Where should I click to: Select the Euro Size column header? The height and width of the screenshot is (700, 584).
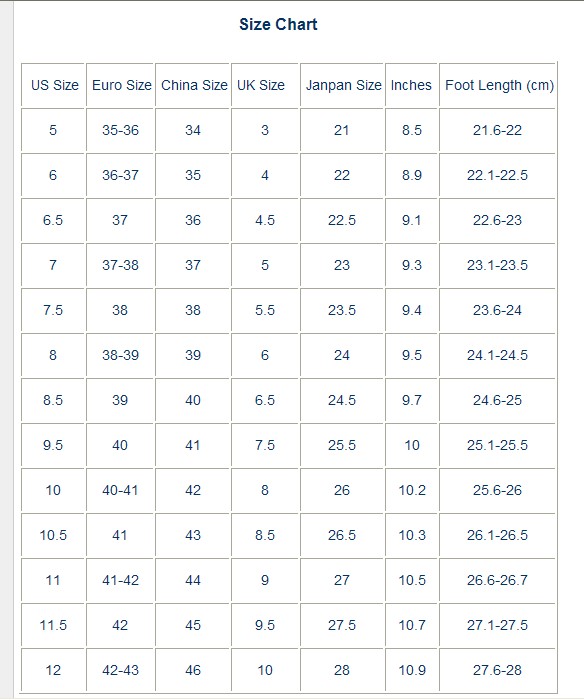pyautogui.click(x=120, y=85)
